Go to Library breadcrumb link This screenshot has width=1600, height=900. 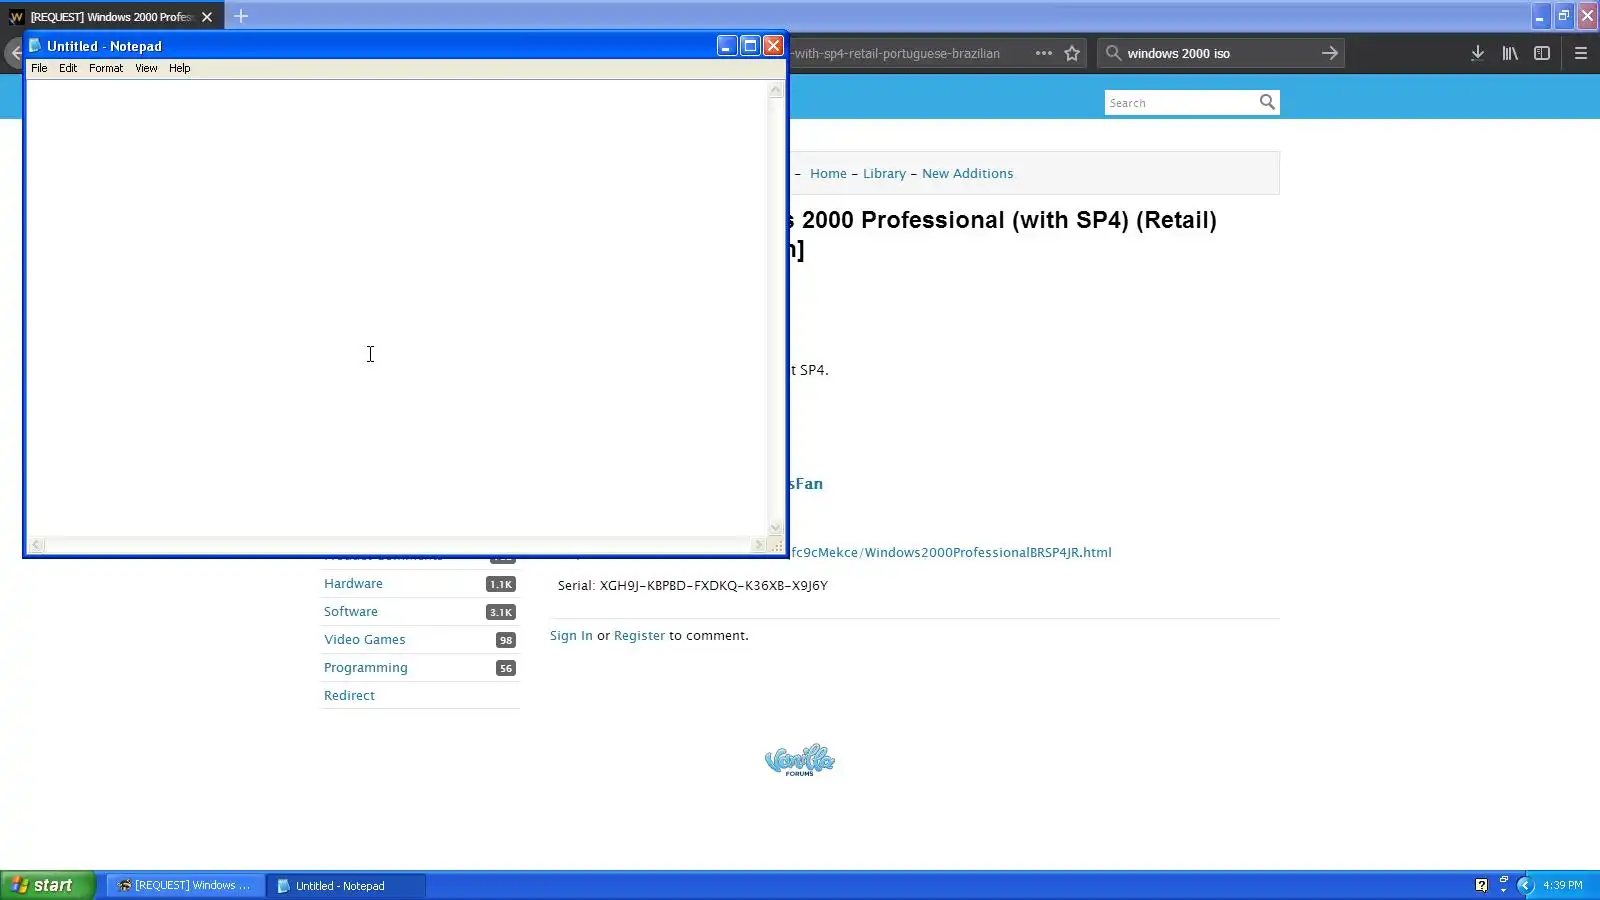884,173
